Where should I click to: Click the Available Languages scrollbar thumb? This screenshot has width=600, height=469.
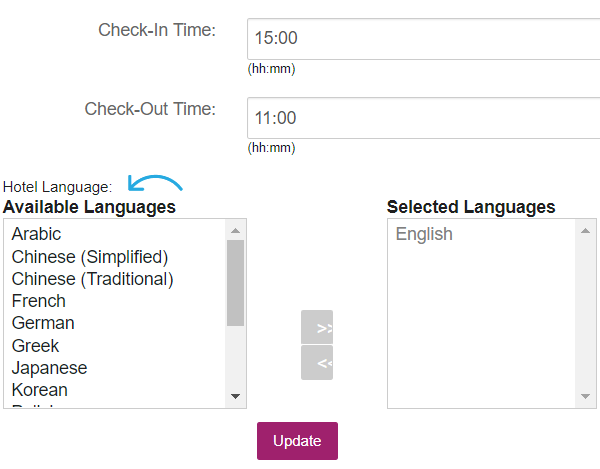[x=235, y=283]
